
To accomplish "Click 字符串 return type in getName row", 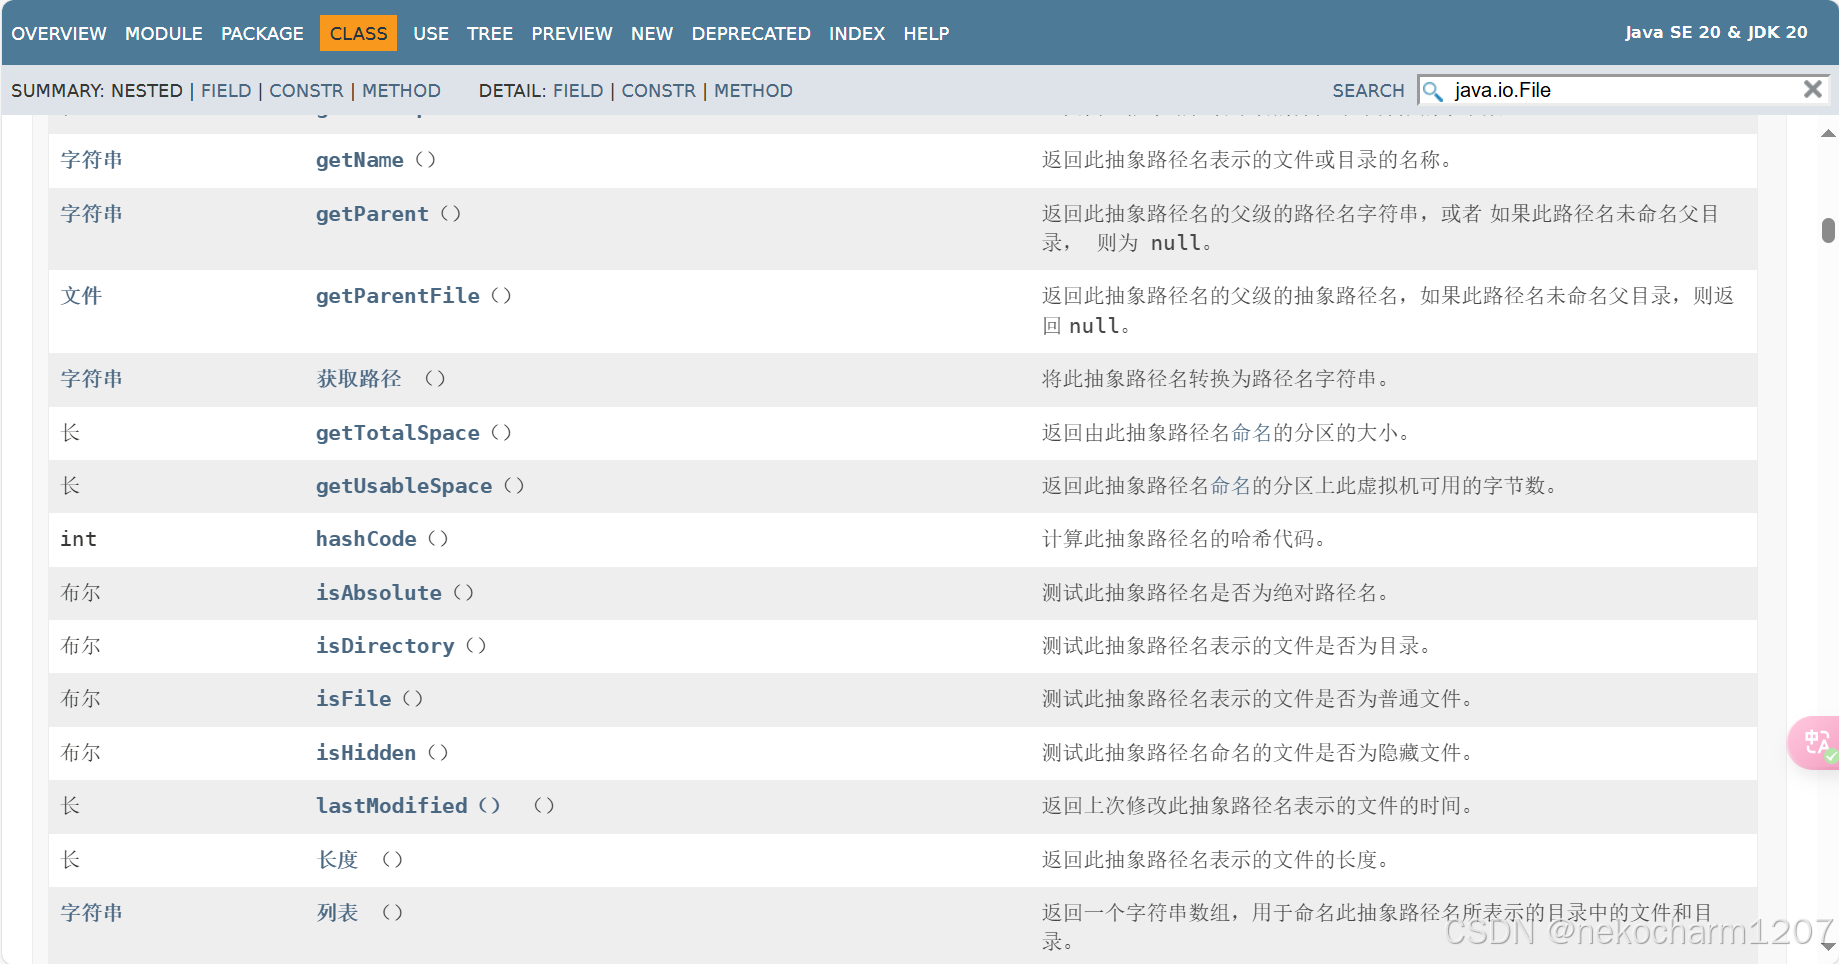I will 91,160.
